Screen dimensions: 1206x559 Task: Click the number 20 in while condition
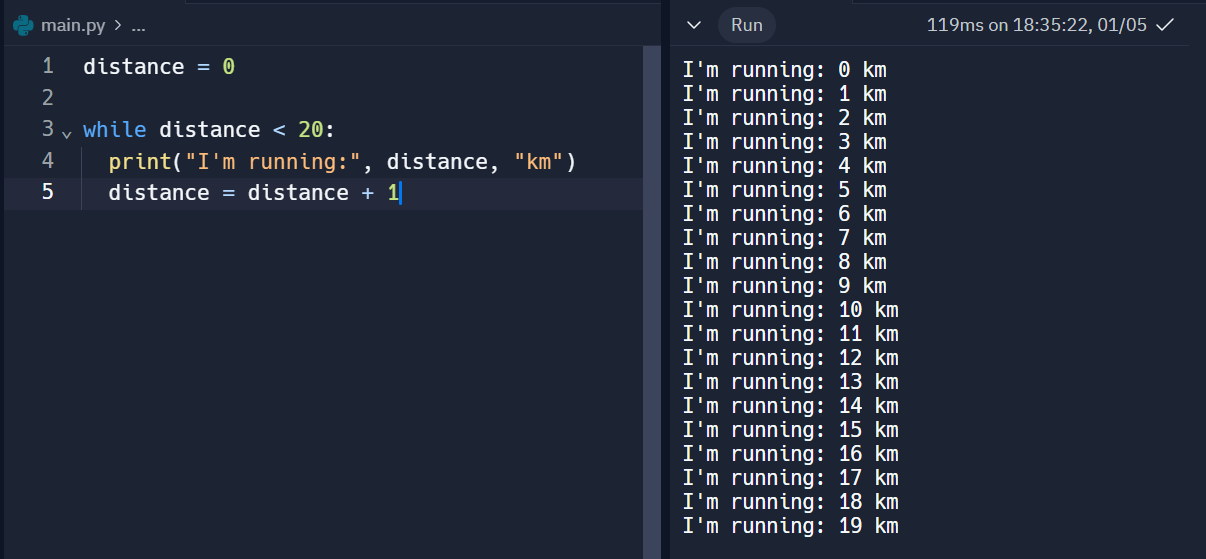[310, 130]
